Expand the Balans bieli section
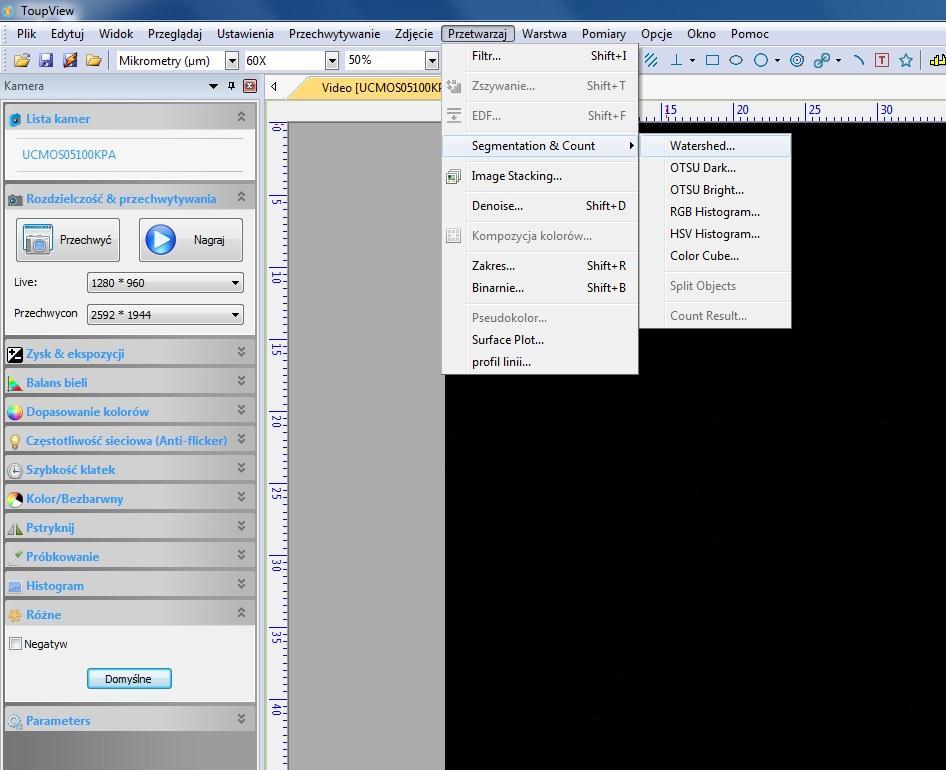 pyautogui.click(x=241, y=381)
